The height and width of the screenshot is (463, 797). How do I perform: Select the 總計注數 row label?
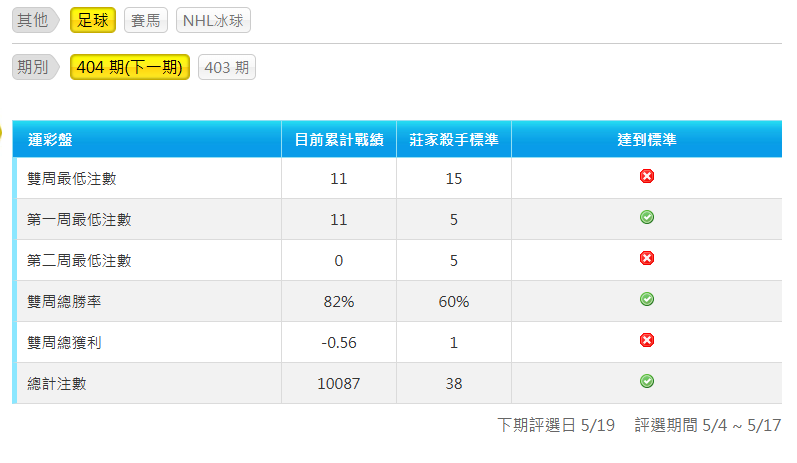pos(56,384)
